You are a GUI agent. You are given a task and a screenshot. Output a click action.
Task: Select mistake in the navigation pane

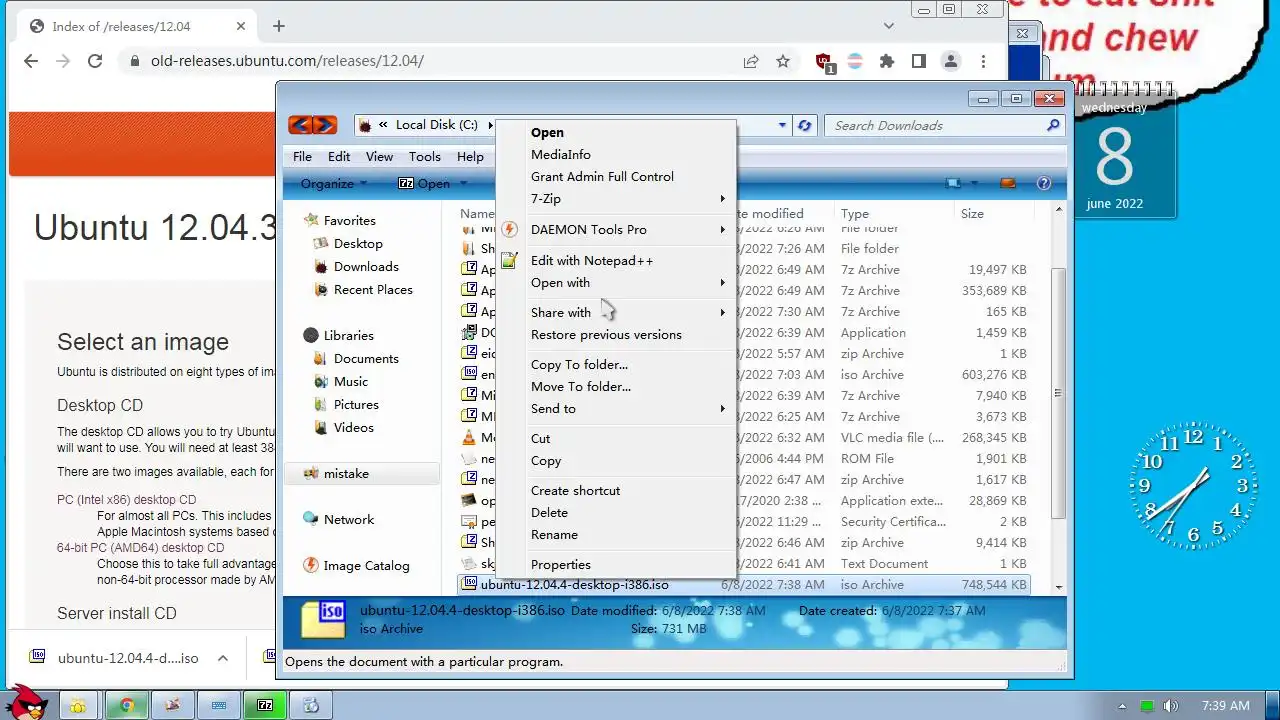(x=346, y=473)
